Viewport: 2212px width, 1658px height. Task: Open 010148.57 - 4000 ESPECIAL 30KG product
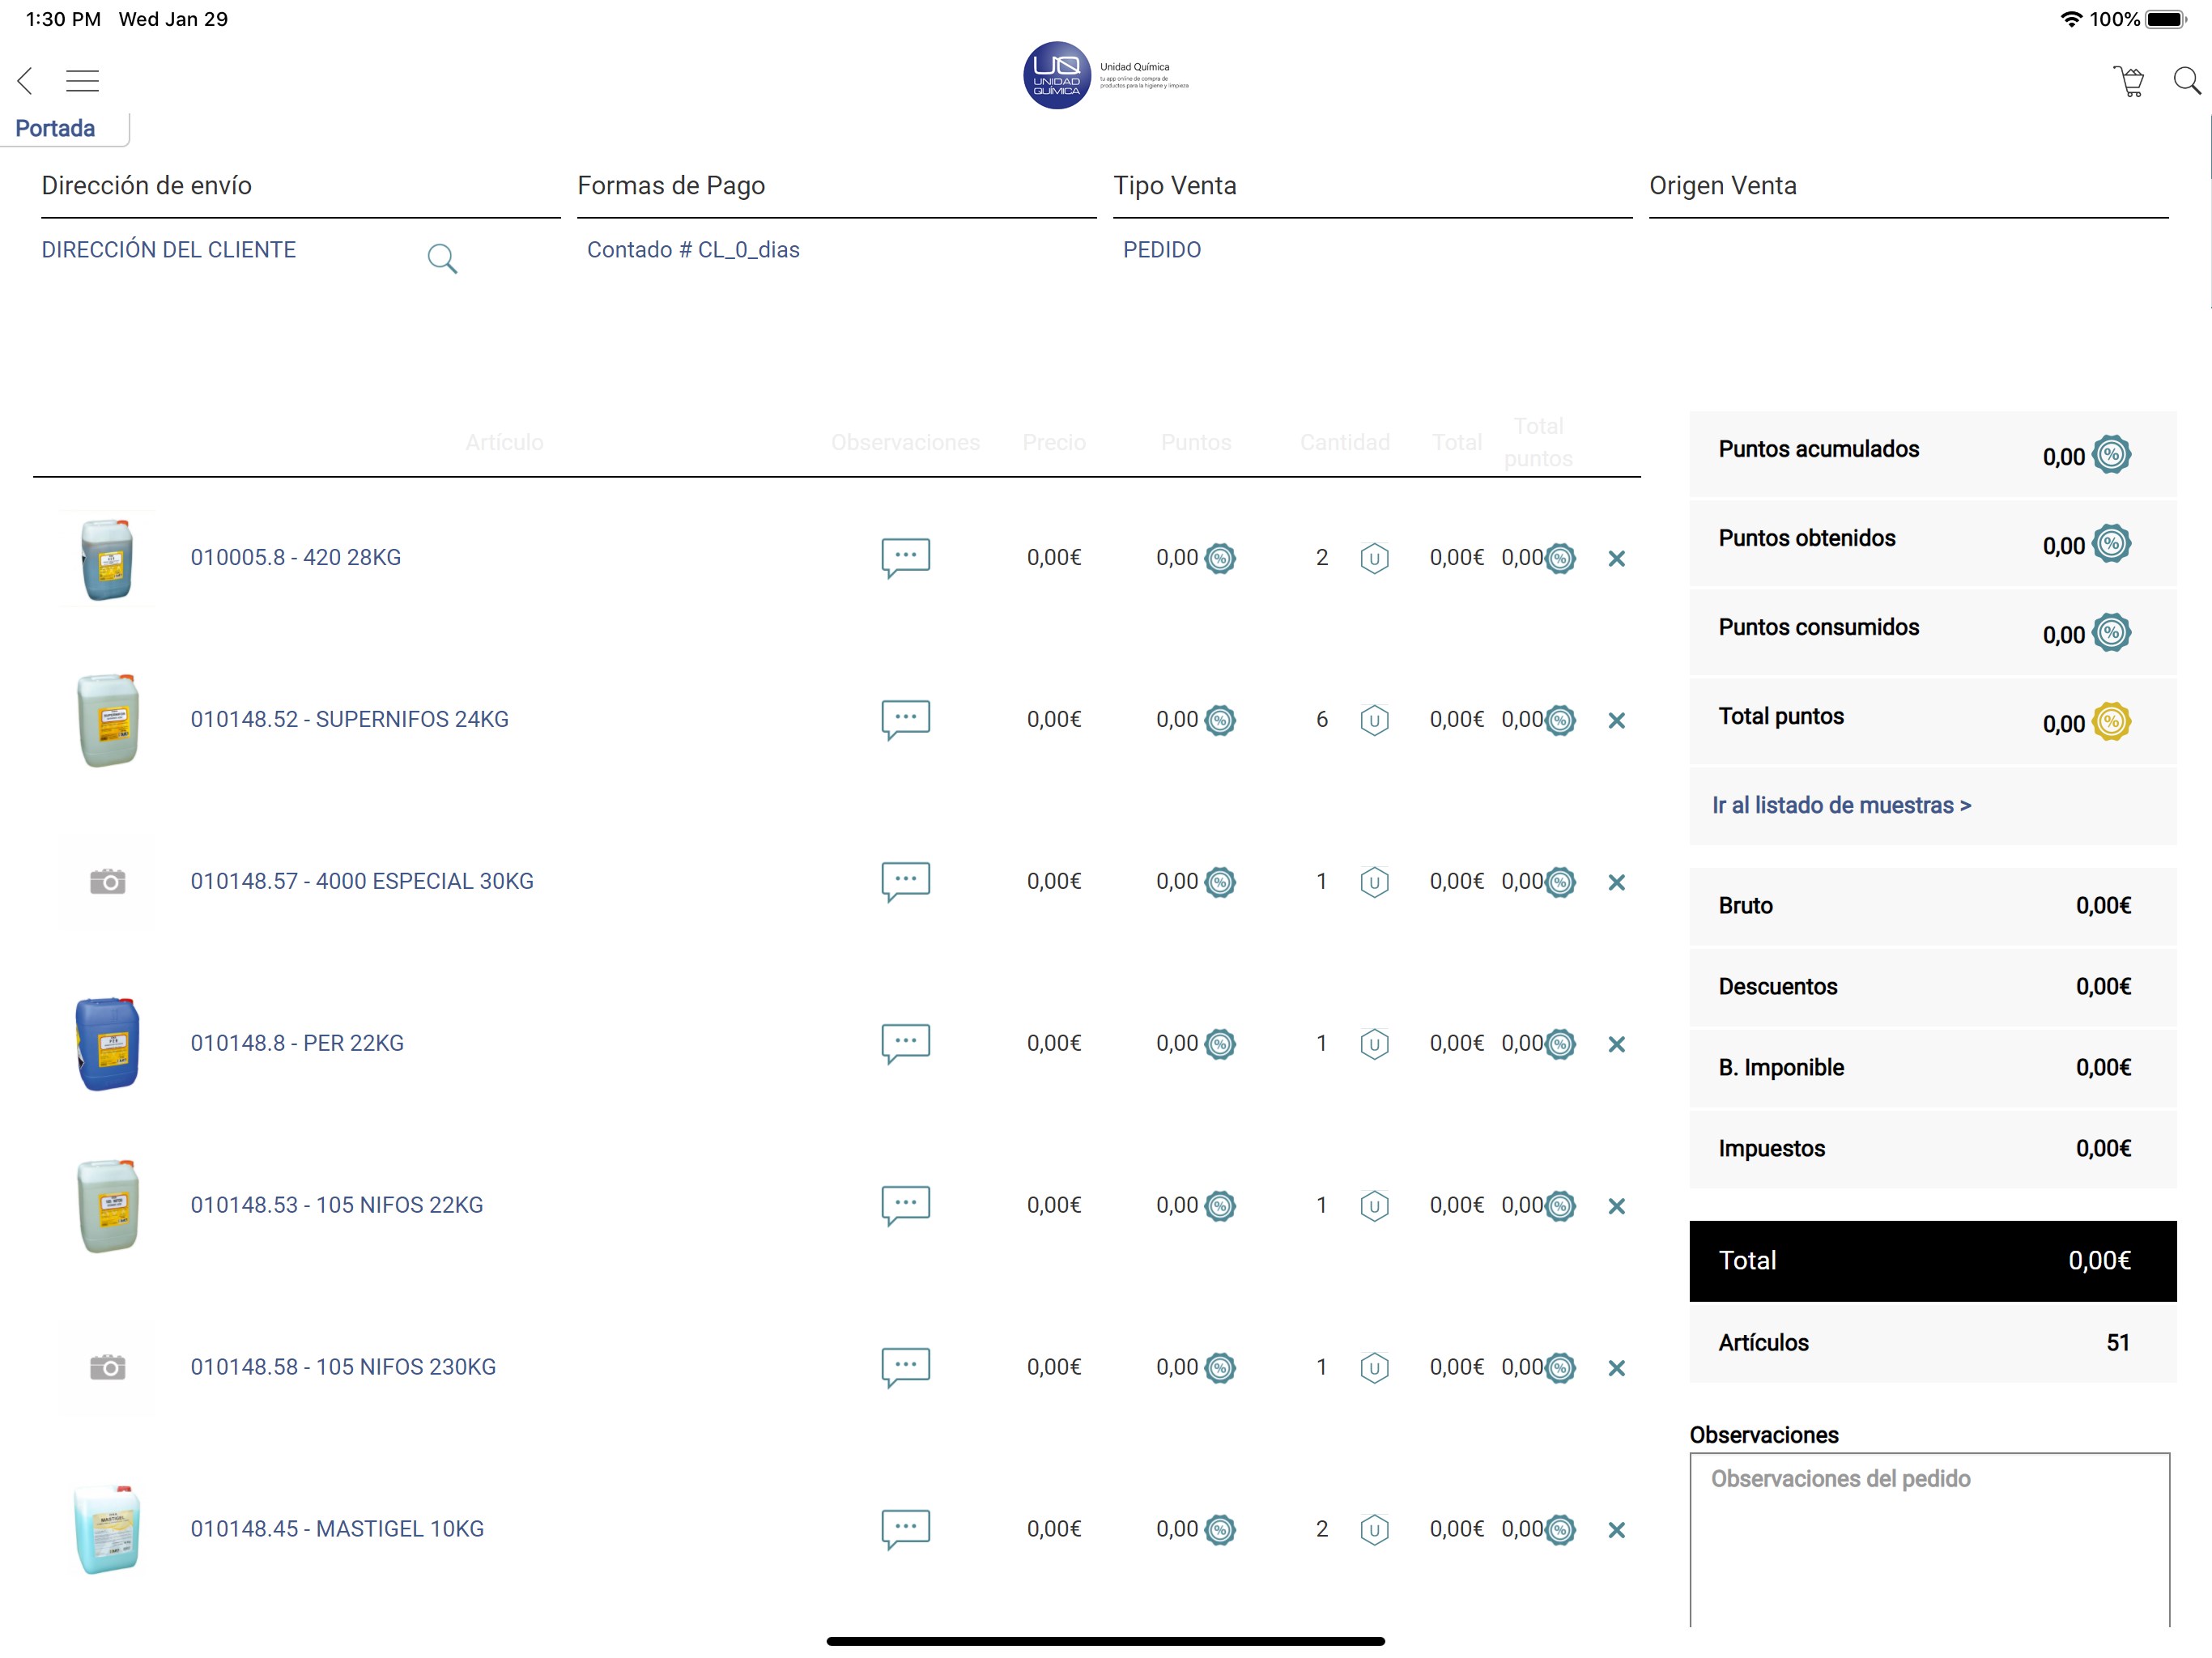coord(362,881)
